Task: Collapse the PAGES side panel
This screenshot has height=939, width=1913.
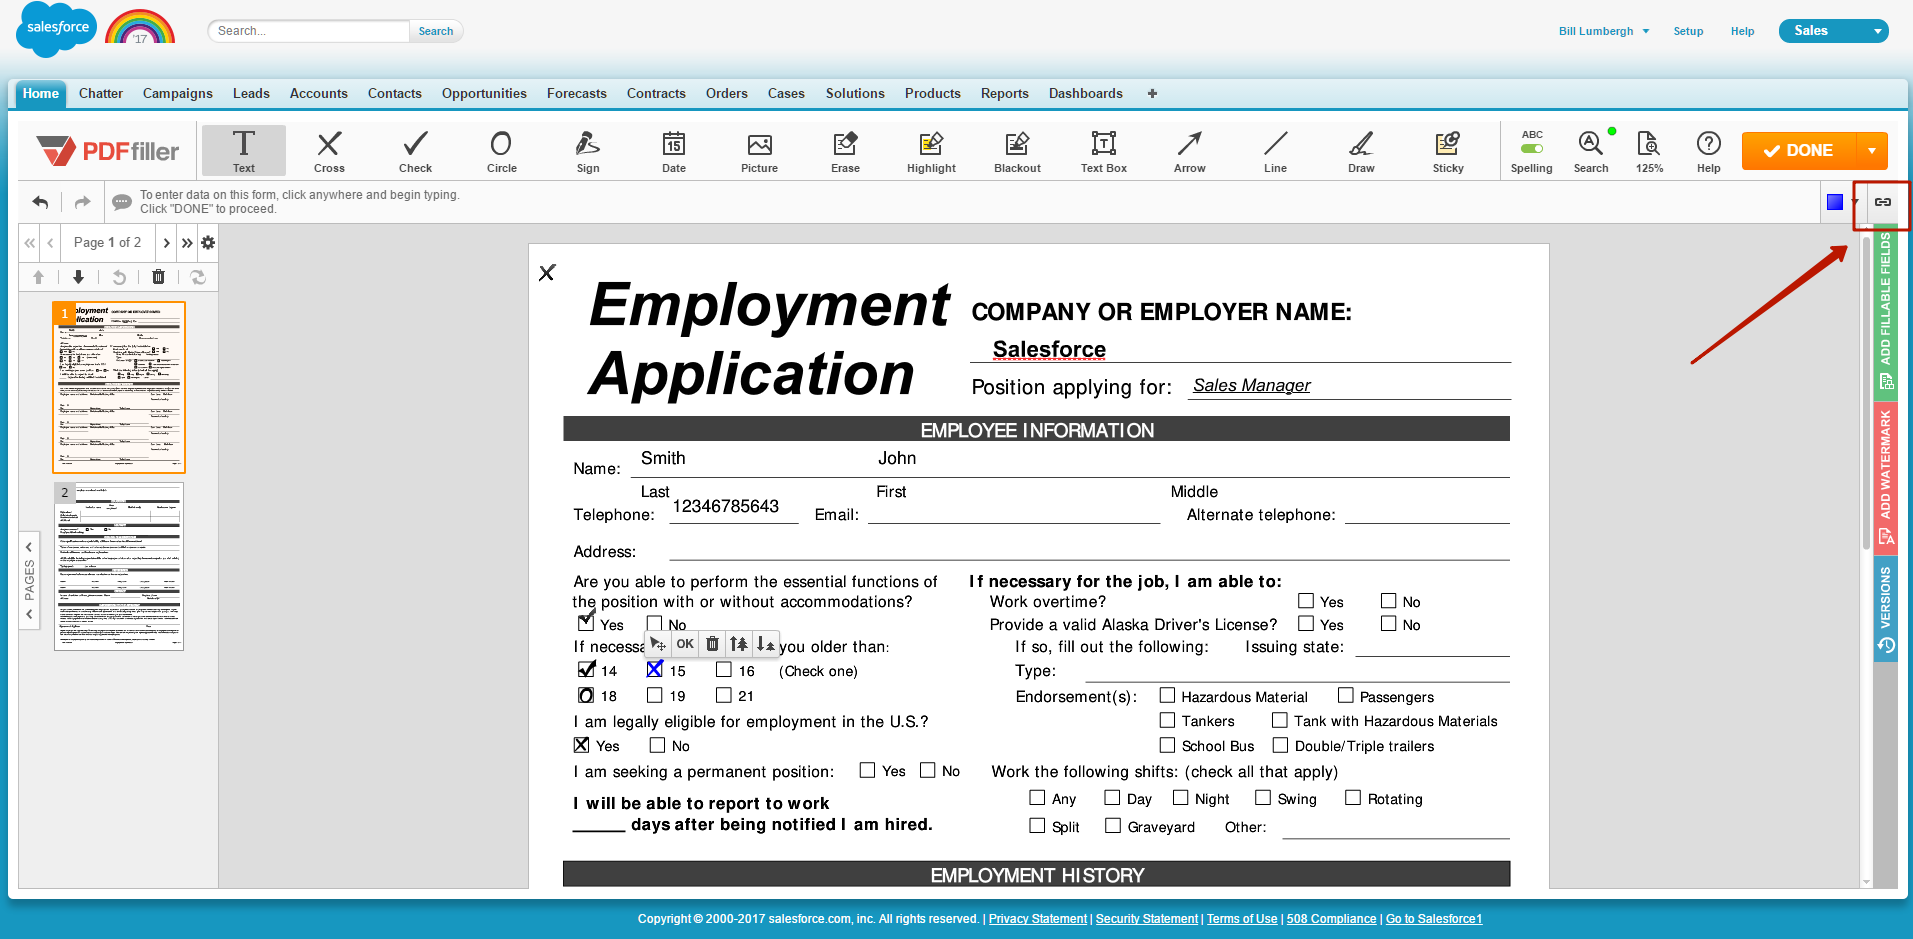Action: [29, 580]
